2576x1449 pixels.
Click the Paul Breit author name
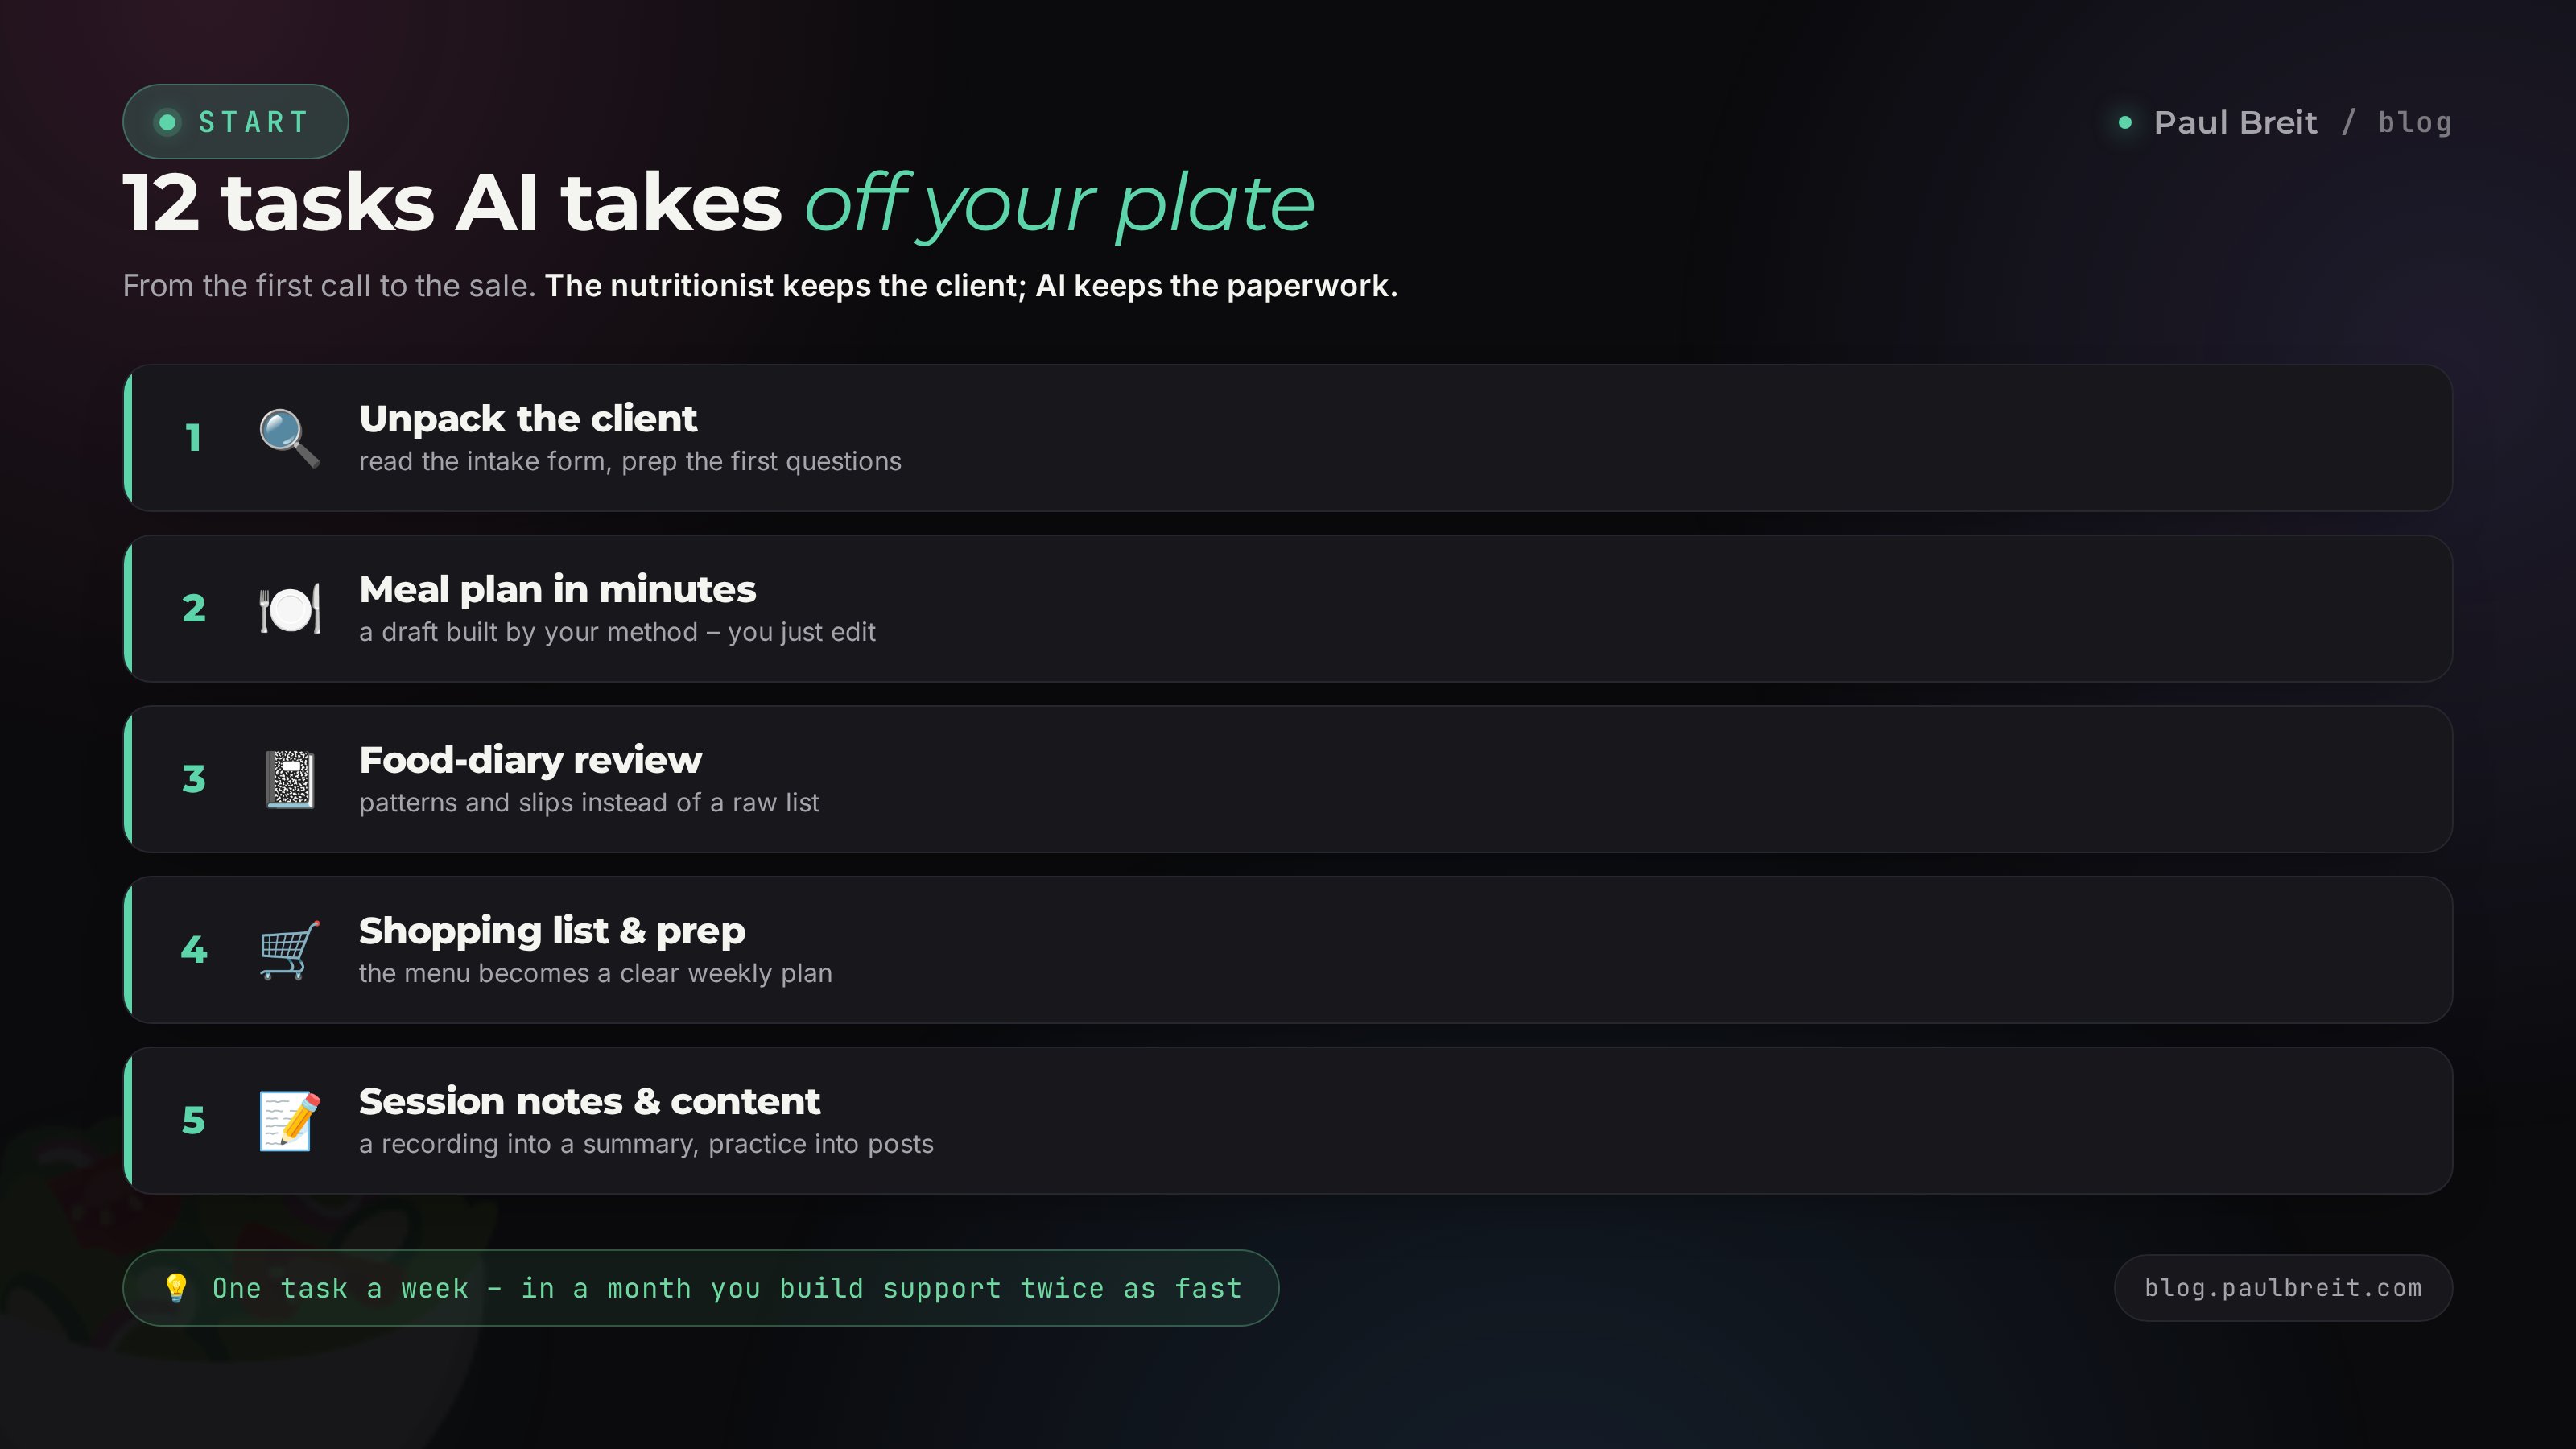click(x=2235, y=122)
